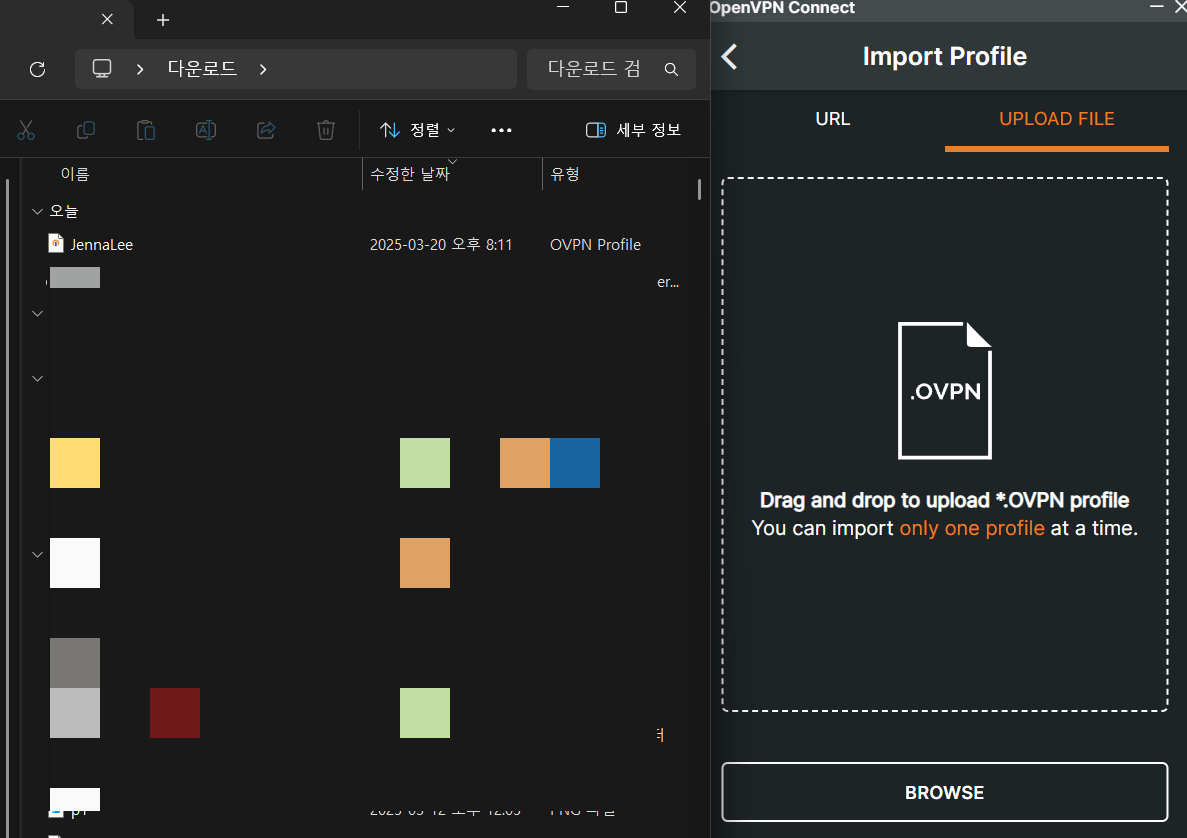This screenshot has height=838, width=1187.
Task: Sort by the 유형 column header
Action: (x=565, y=174)
